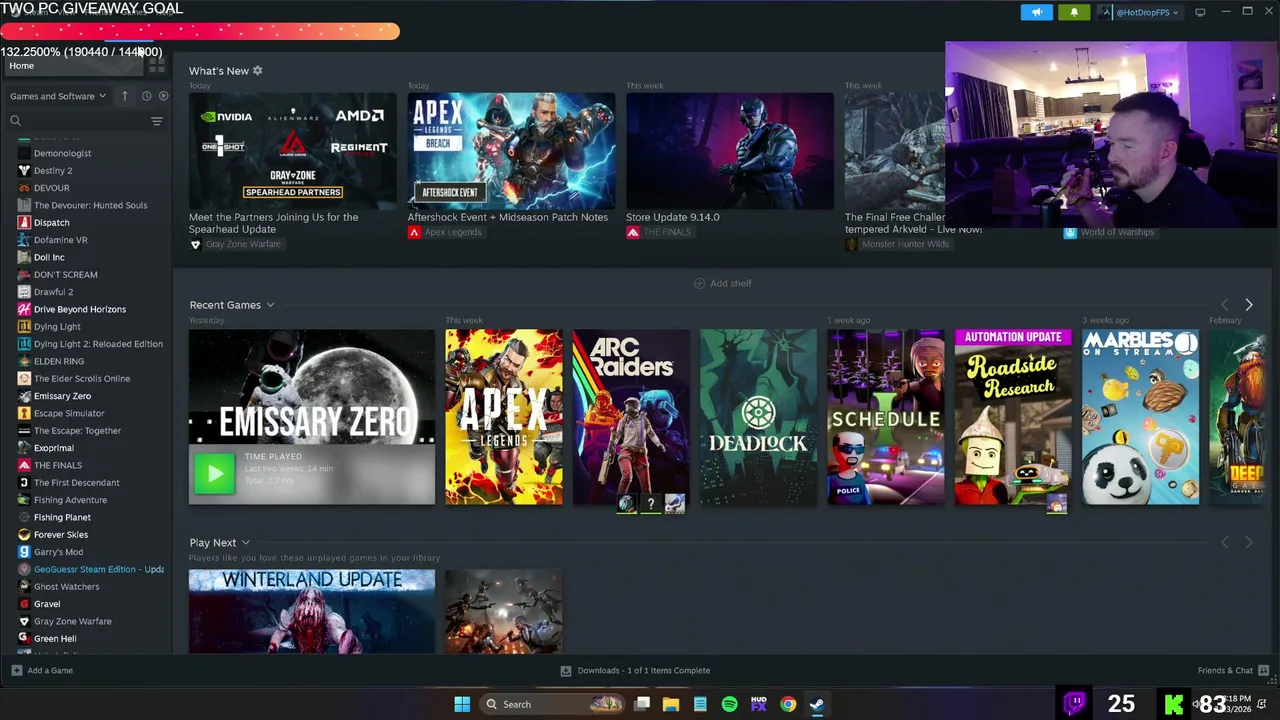Viewport: 1280px width, 720px height.
Task: Advance Recent Games shelf with right arrow
Action: click(x=1248, y=305)
